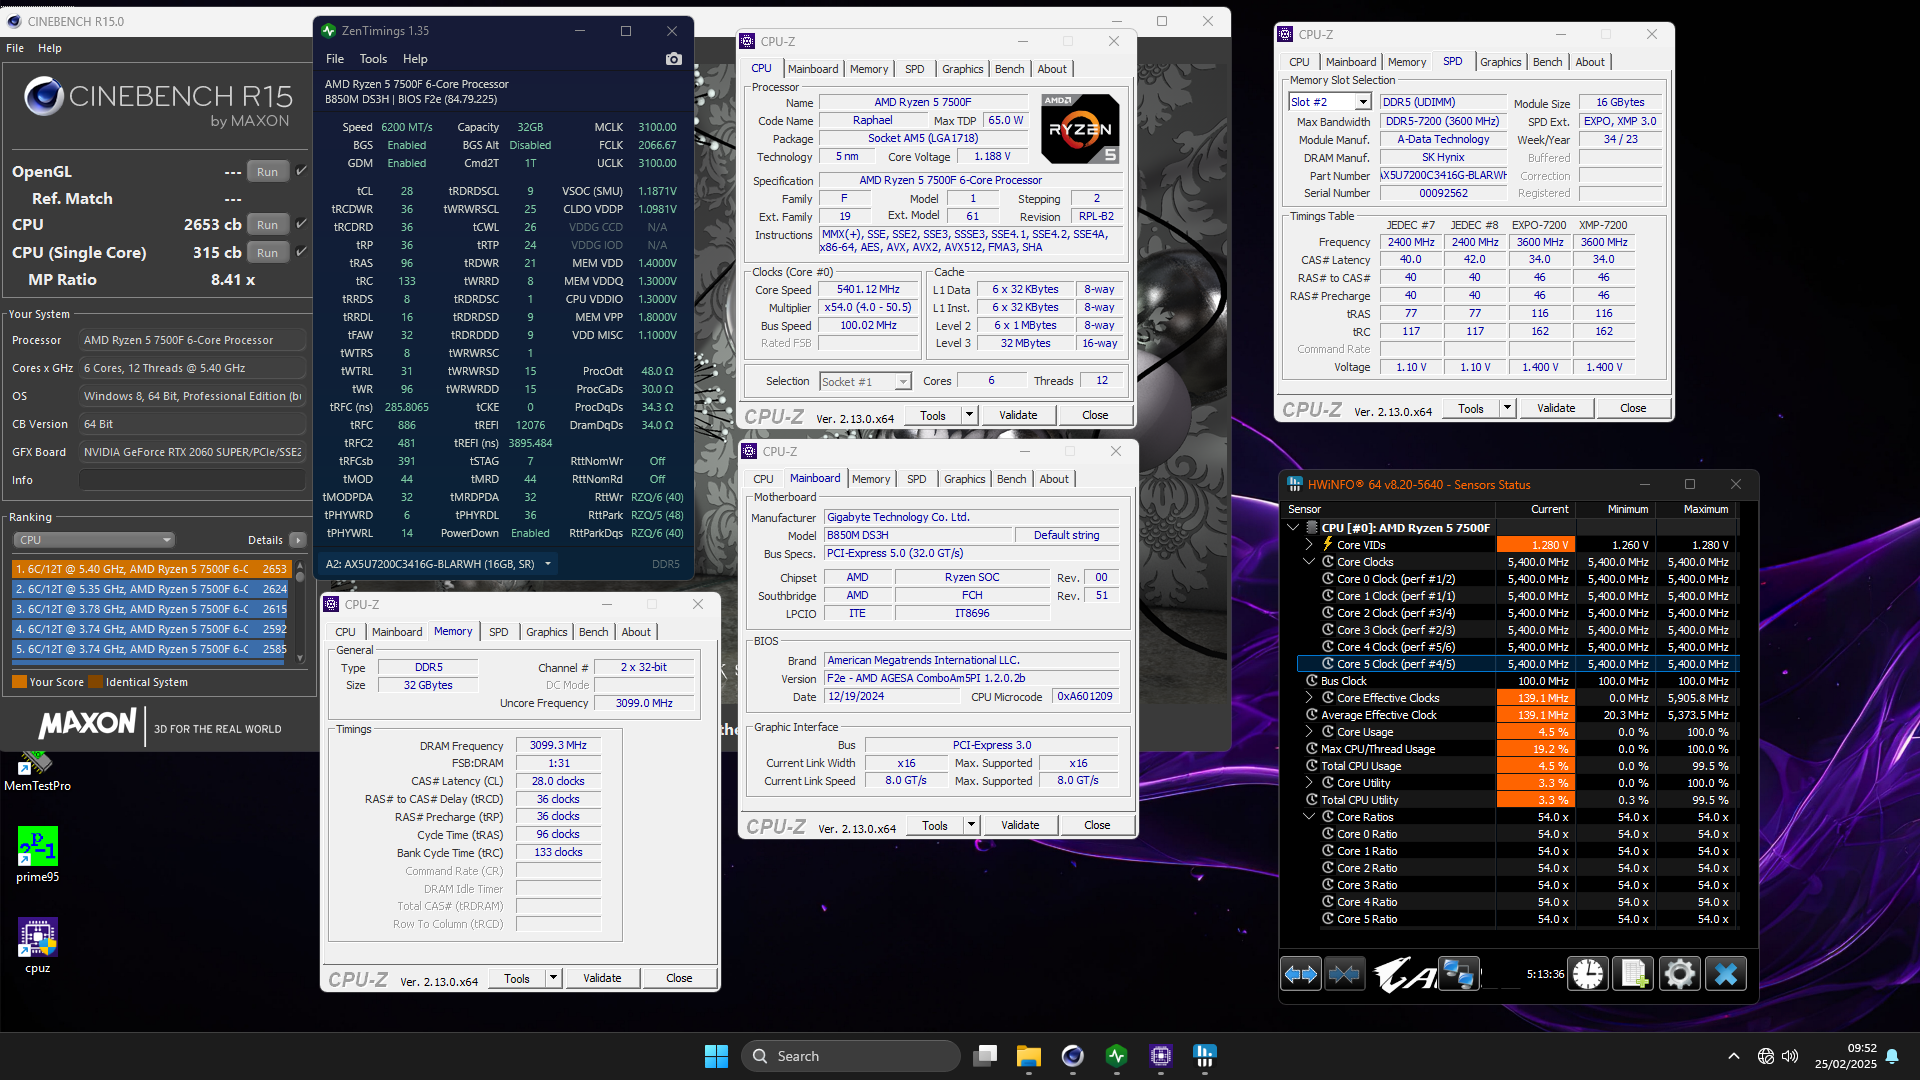Click HWiNFO icon on taskbar
The height and width of the screenshot is (1080, 1920).
[x=1205, y=1056]
